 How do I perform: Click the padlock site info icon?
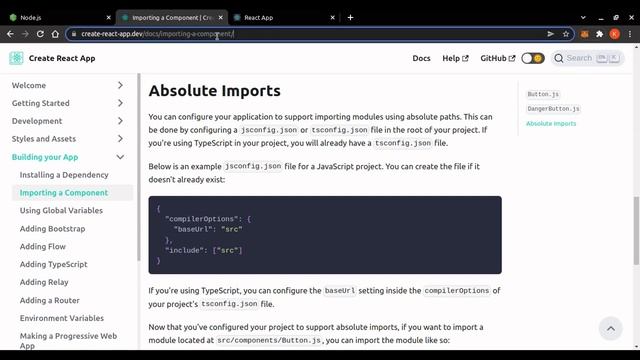pos(74,34)
